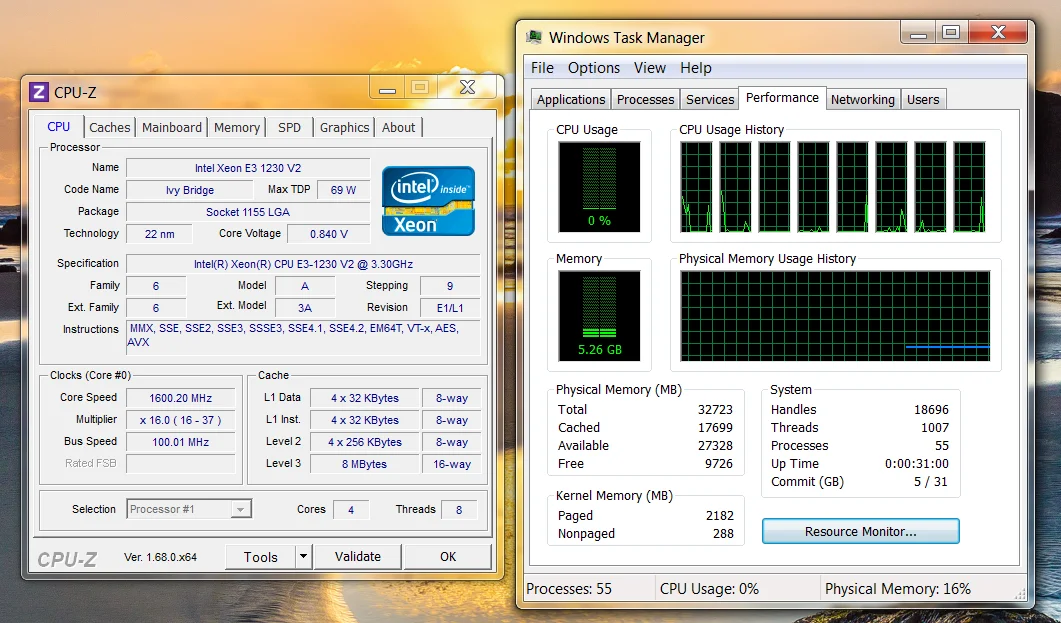Click the CPU Usage 0 % meter
This screenshot has height=623, width=1061.
[600, 187]
